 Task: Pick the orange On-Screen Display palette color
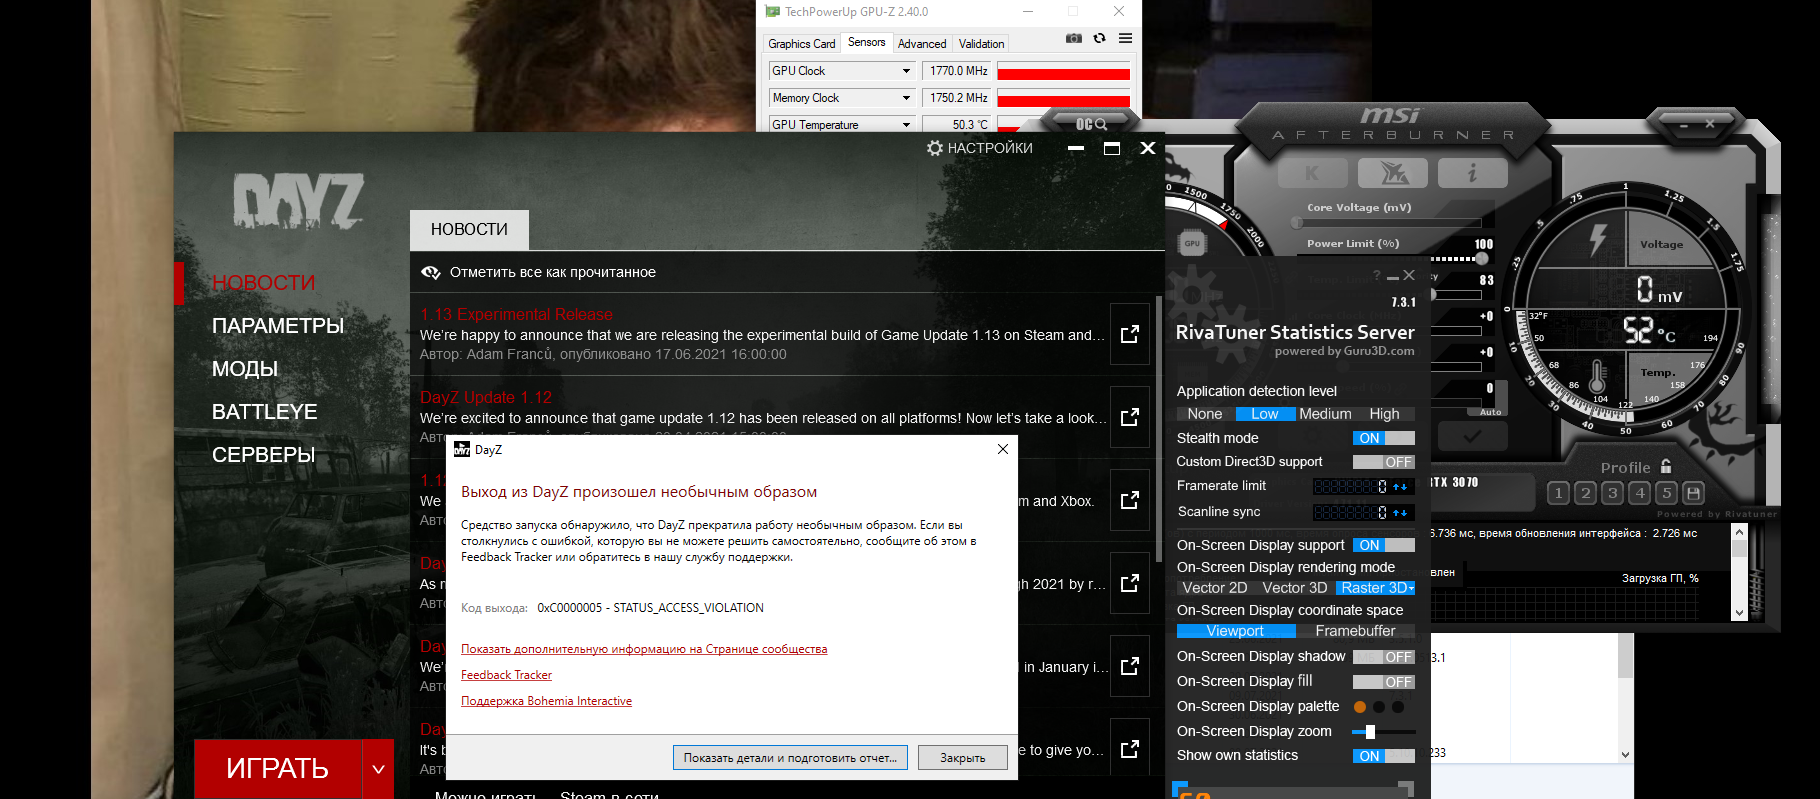(1360, 707)
